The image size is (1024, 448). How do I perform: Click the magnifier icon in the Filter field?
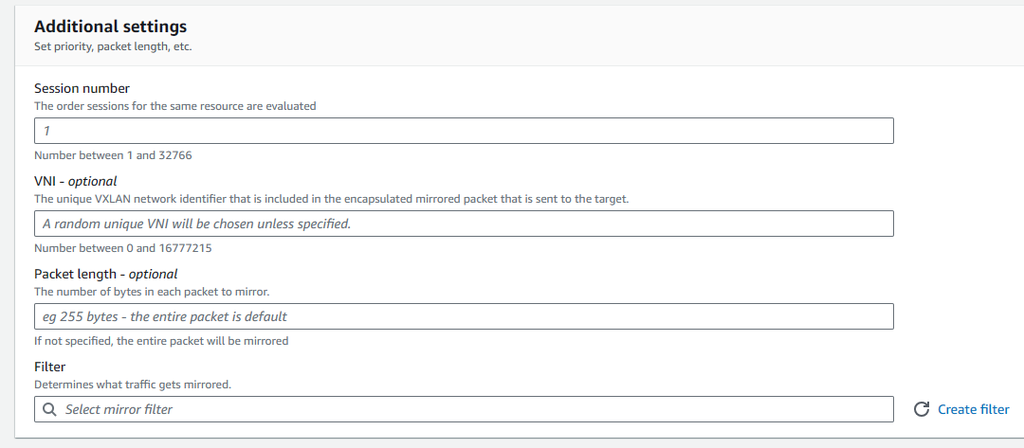tap(50, 410)
